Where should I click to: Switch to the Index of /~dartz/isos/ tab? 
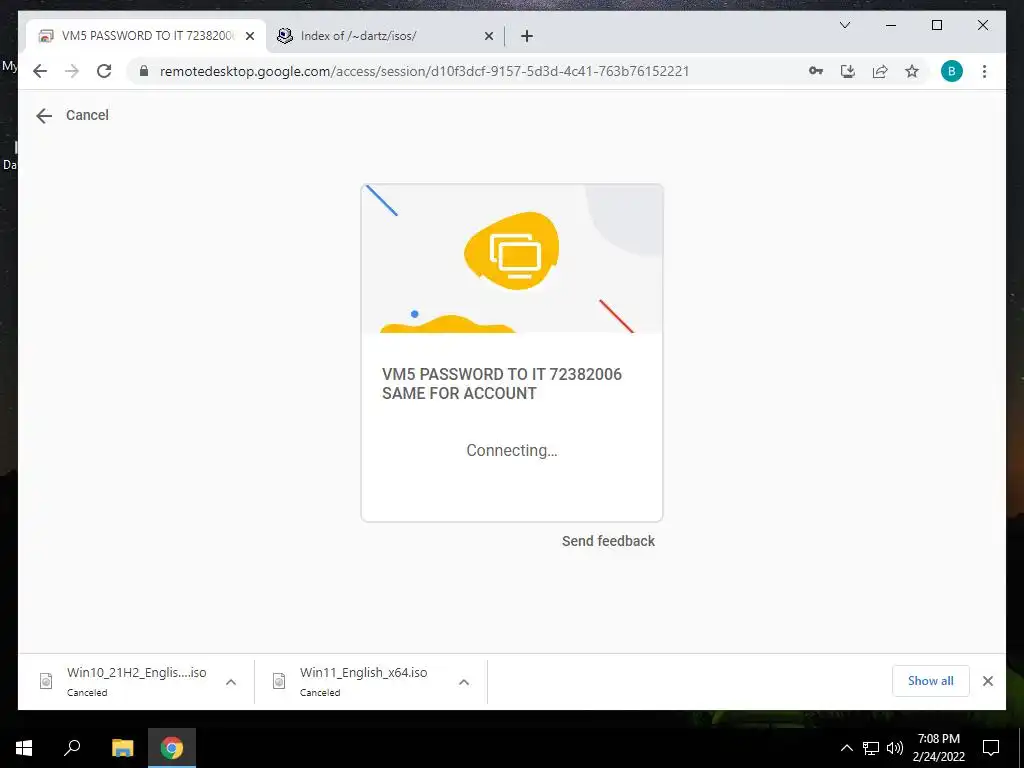click(x=385, y=36)
